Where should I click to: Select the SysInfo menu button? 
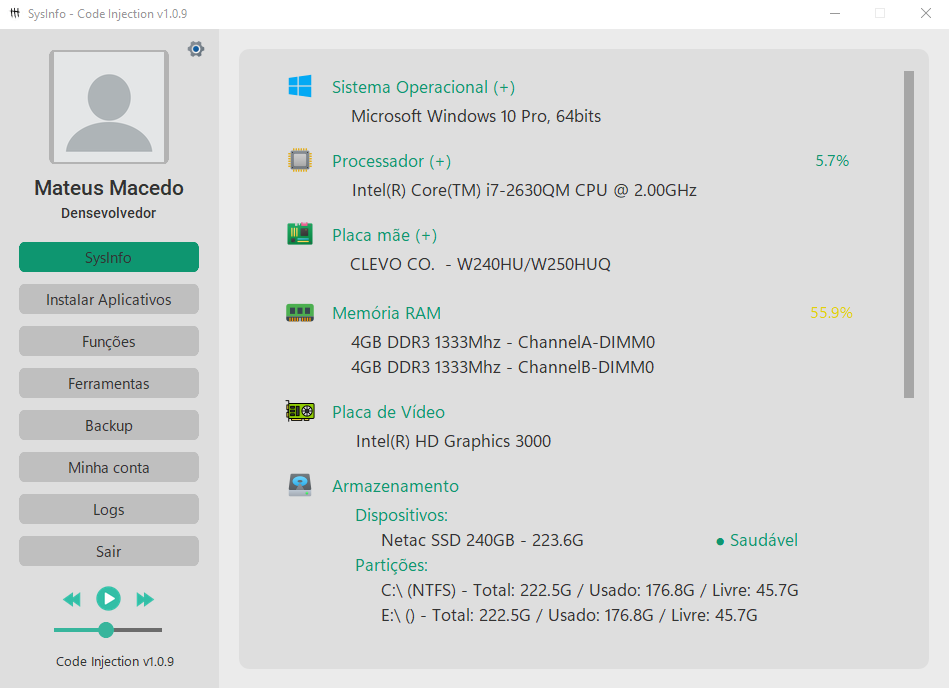click(109, 257)
